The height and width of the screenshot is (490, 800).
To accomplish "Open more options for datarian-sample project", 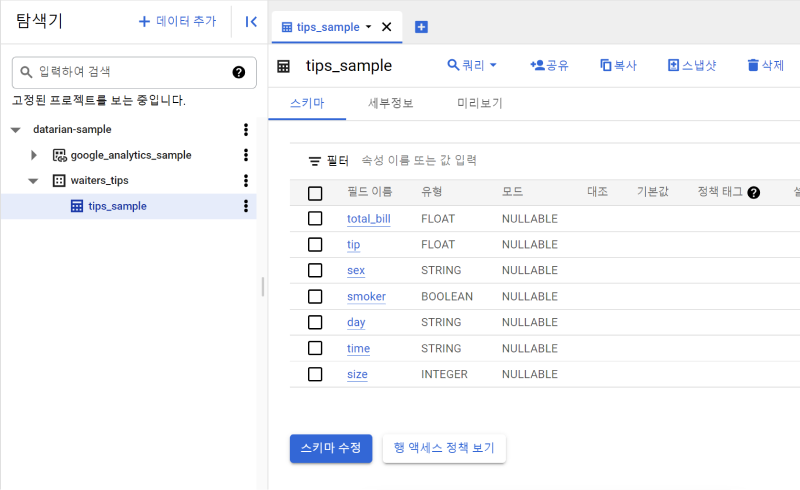I will pyautogui.click(x=246, y=130).
